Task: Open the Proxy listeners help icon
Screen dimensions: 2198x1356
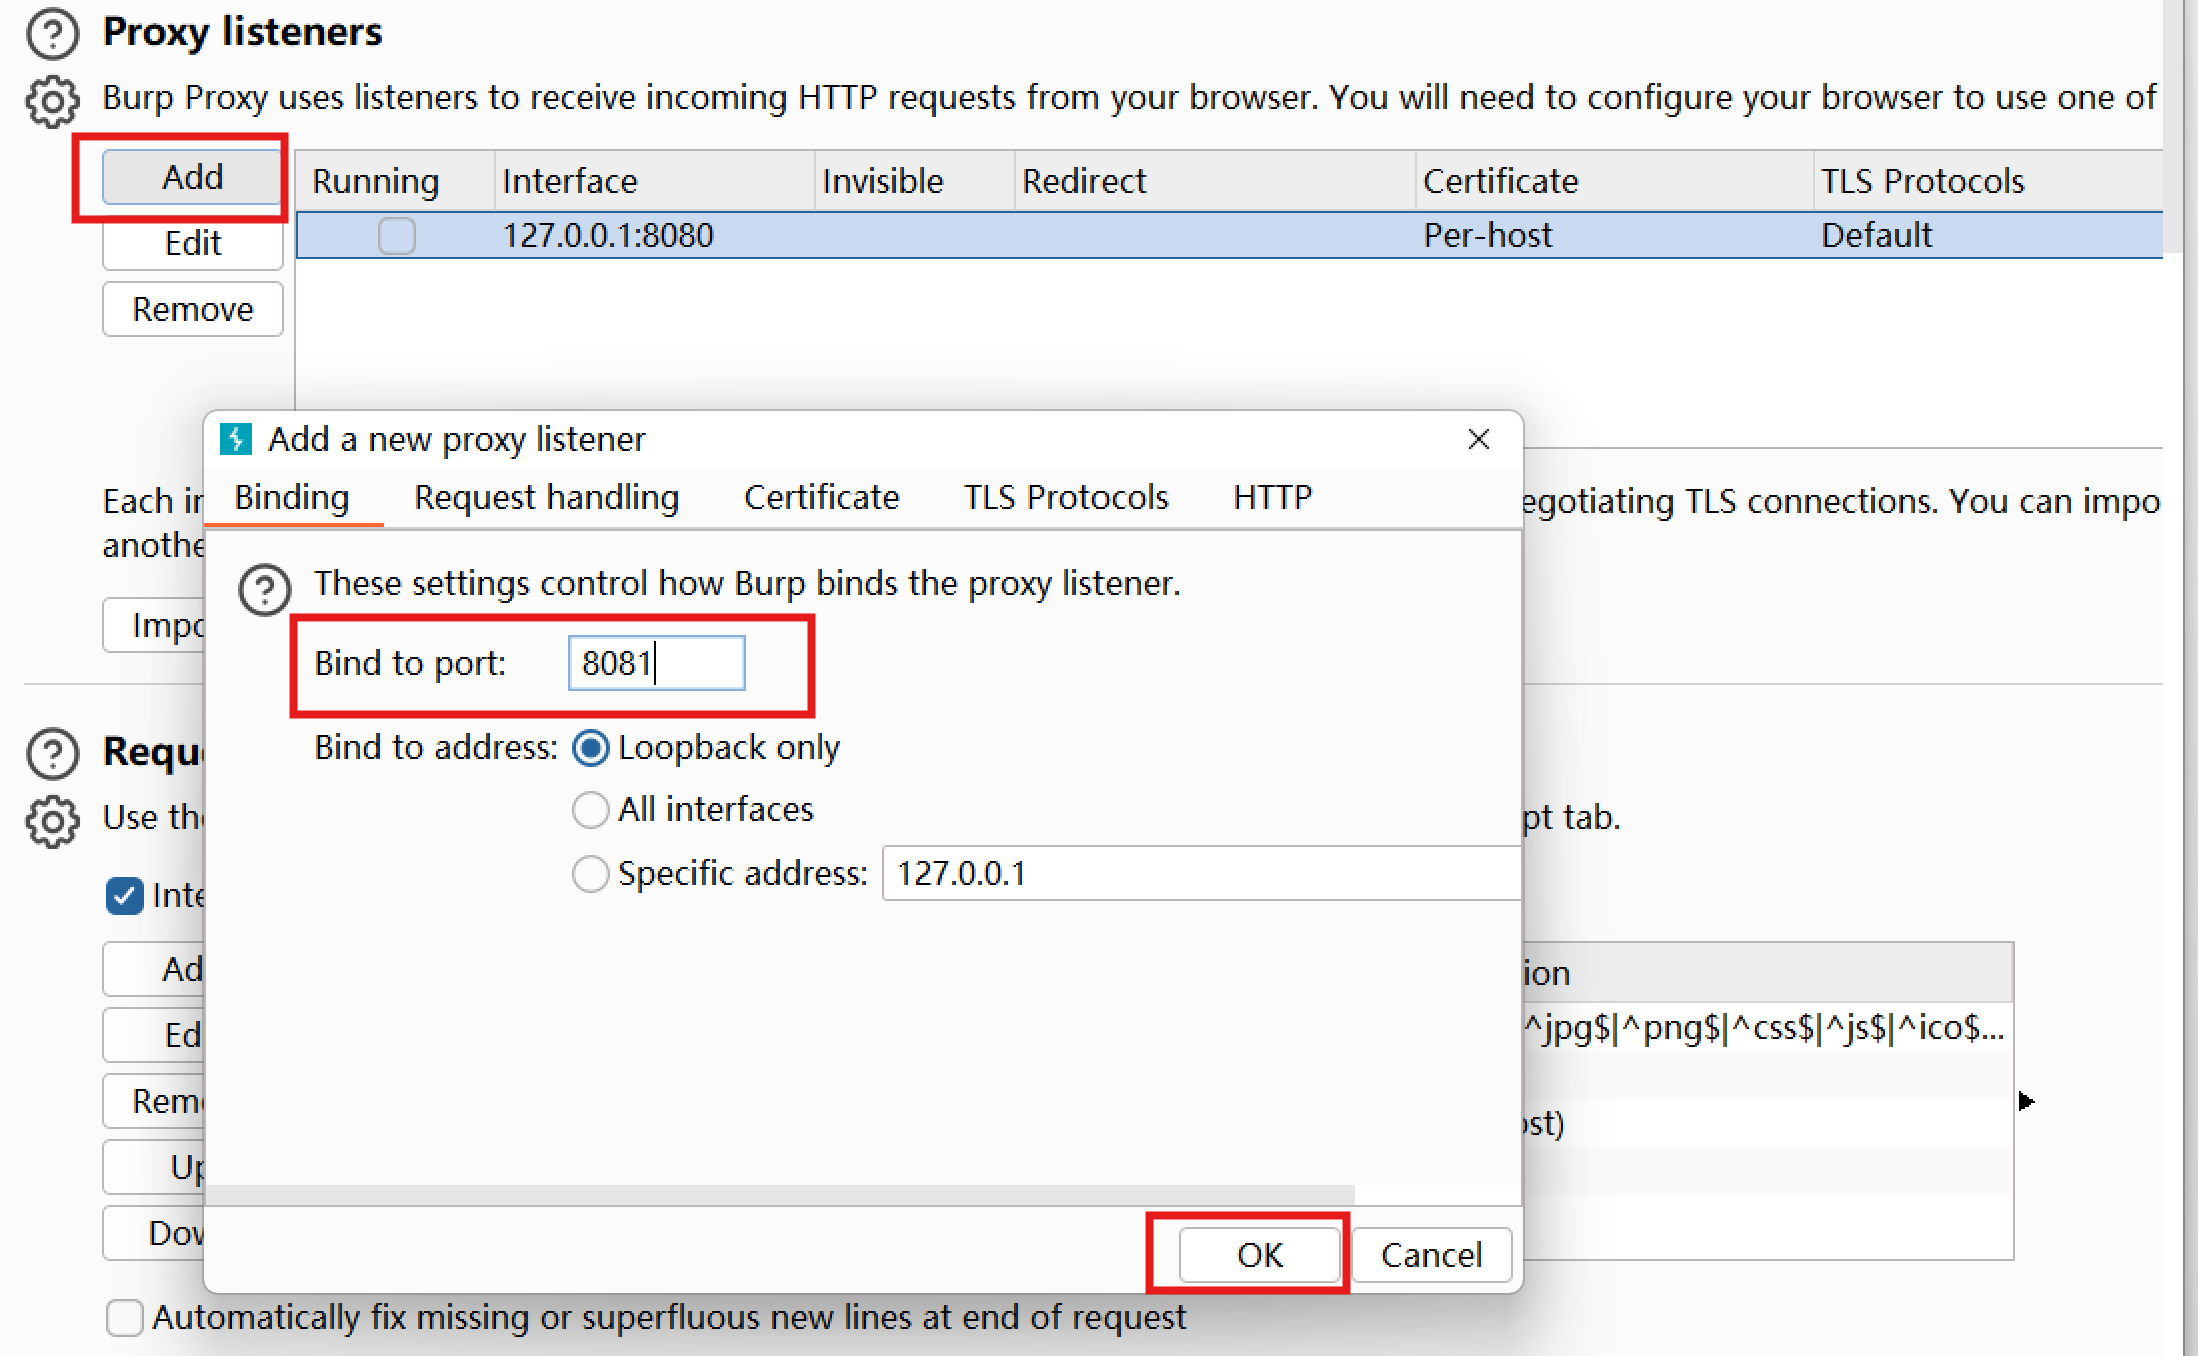Action: [x=52, y=33]
